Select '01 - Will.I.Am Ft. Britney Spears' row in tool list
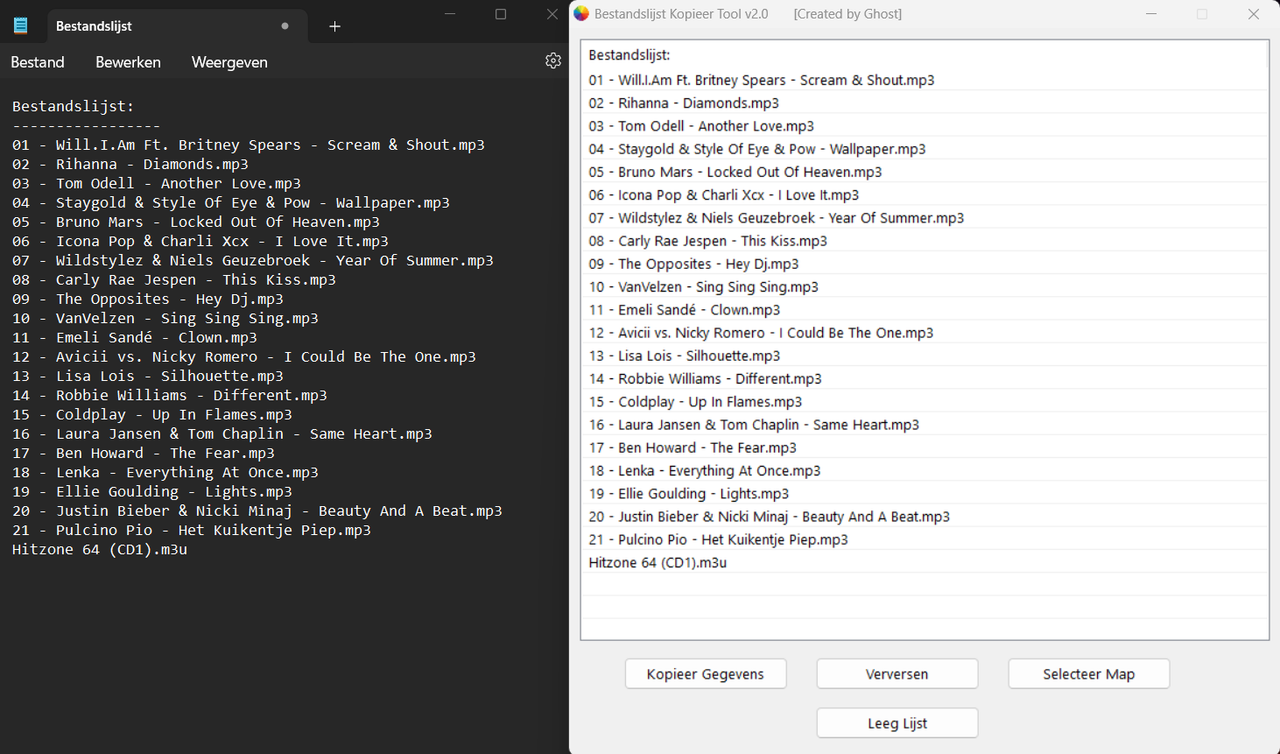1280x754 pixels. [925, 80]
